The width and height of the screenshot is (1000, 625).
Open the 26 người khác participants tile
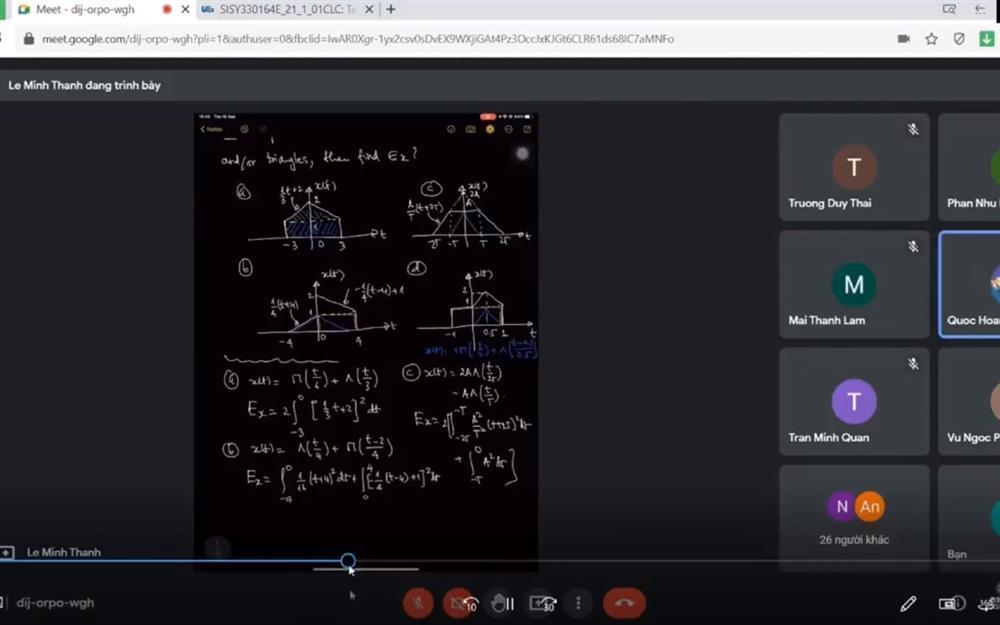point(854,516)
